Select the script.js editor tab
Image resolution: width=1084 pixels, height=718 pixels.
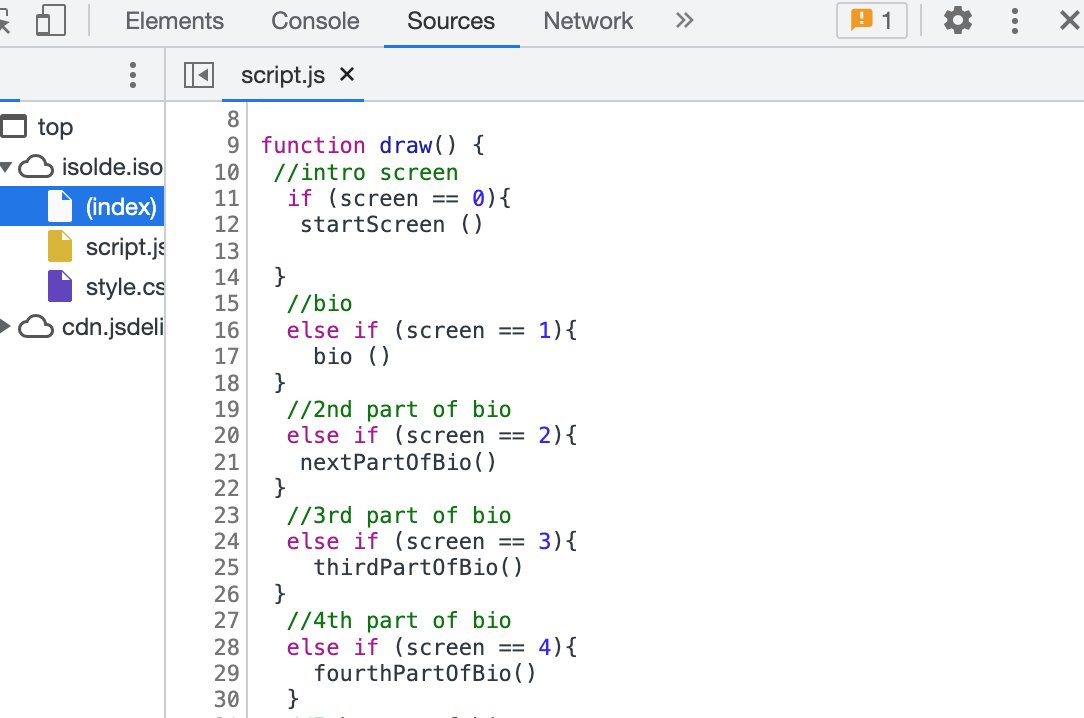pos(283,75)
